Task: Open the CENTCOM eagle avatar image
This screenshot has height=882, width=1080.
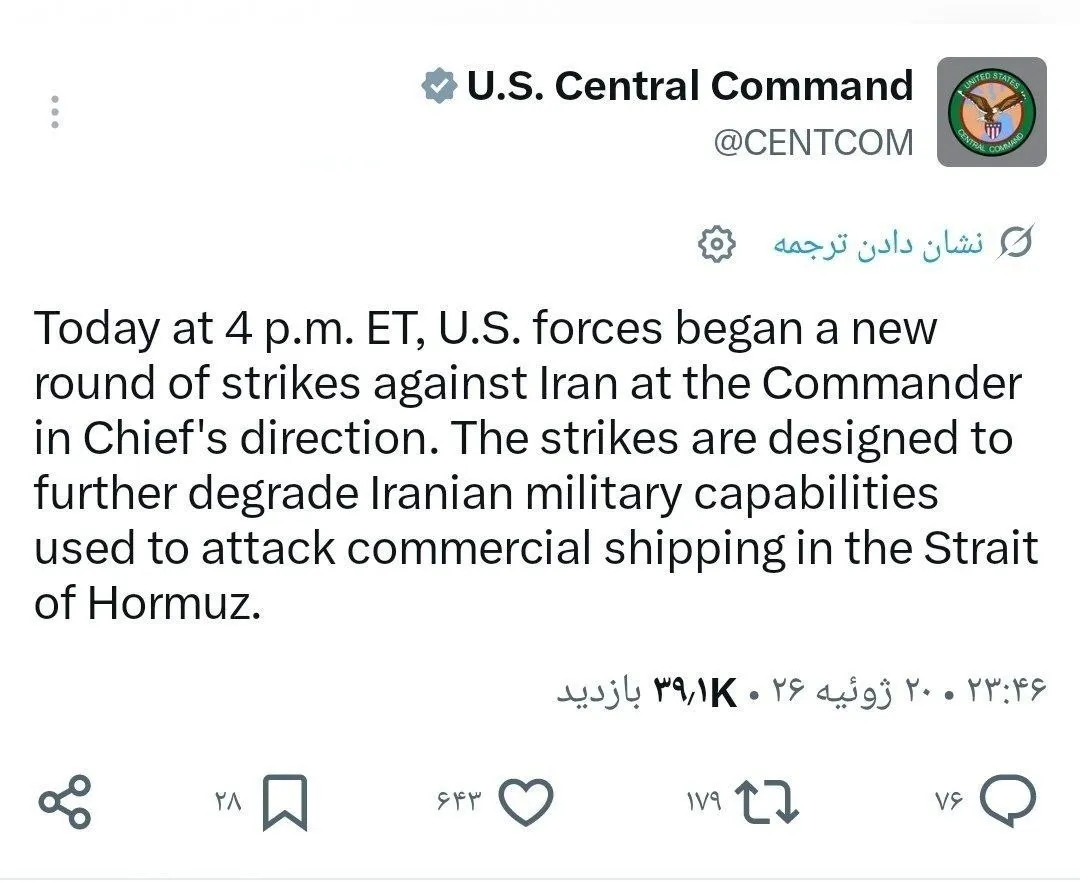Action: tap(992, 112)
